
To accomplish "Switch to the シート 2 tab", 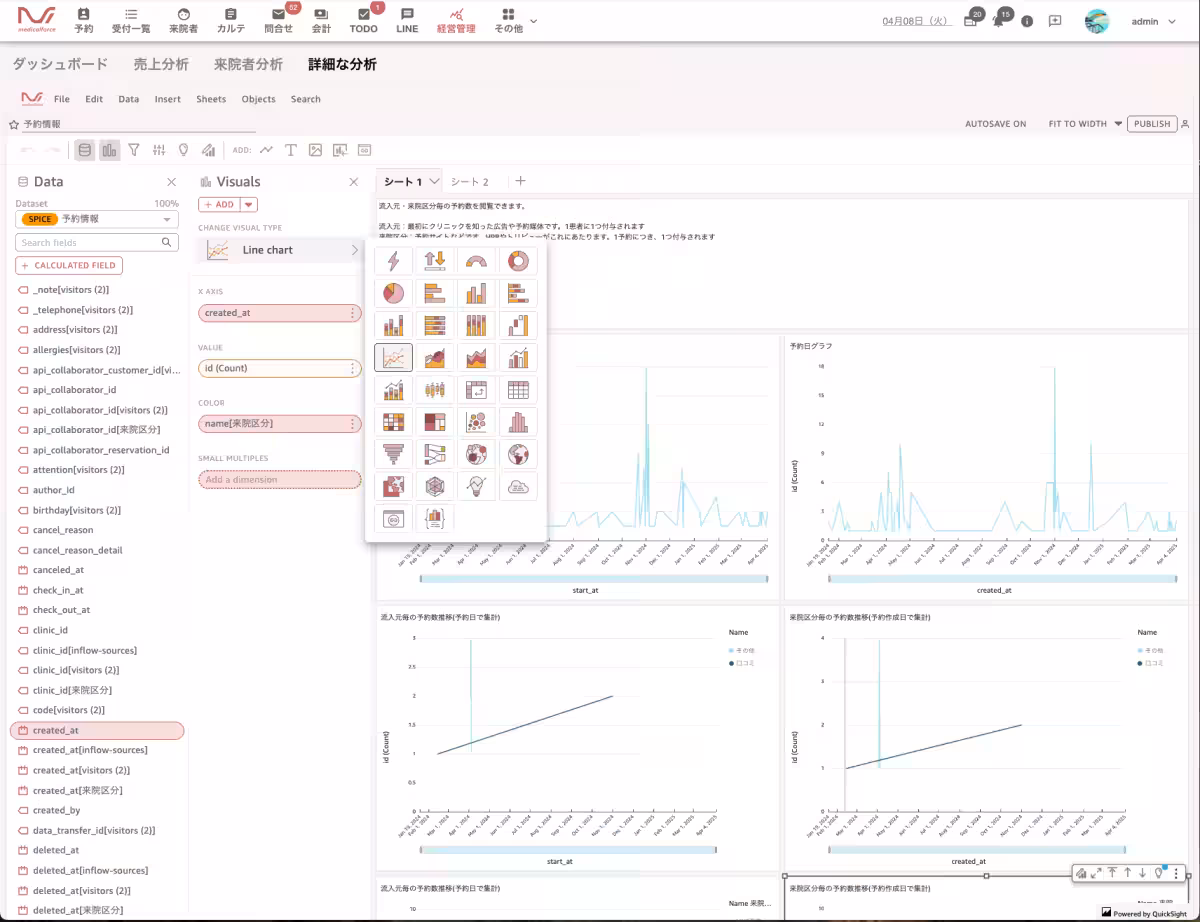I will (x=469, y=182).
